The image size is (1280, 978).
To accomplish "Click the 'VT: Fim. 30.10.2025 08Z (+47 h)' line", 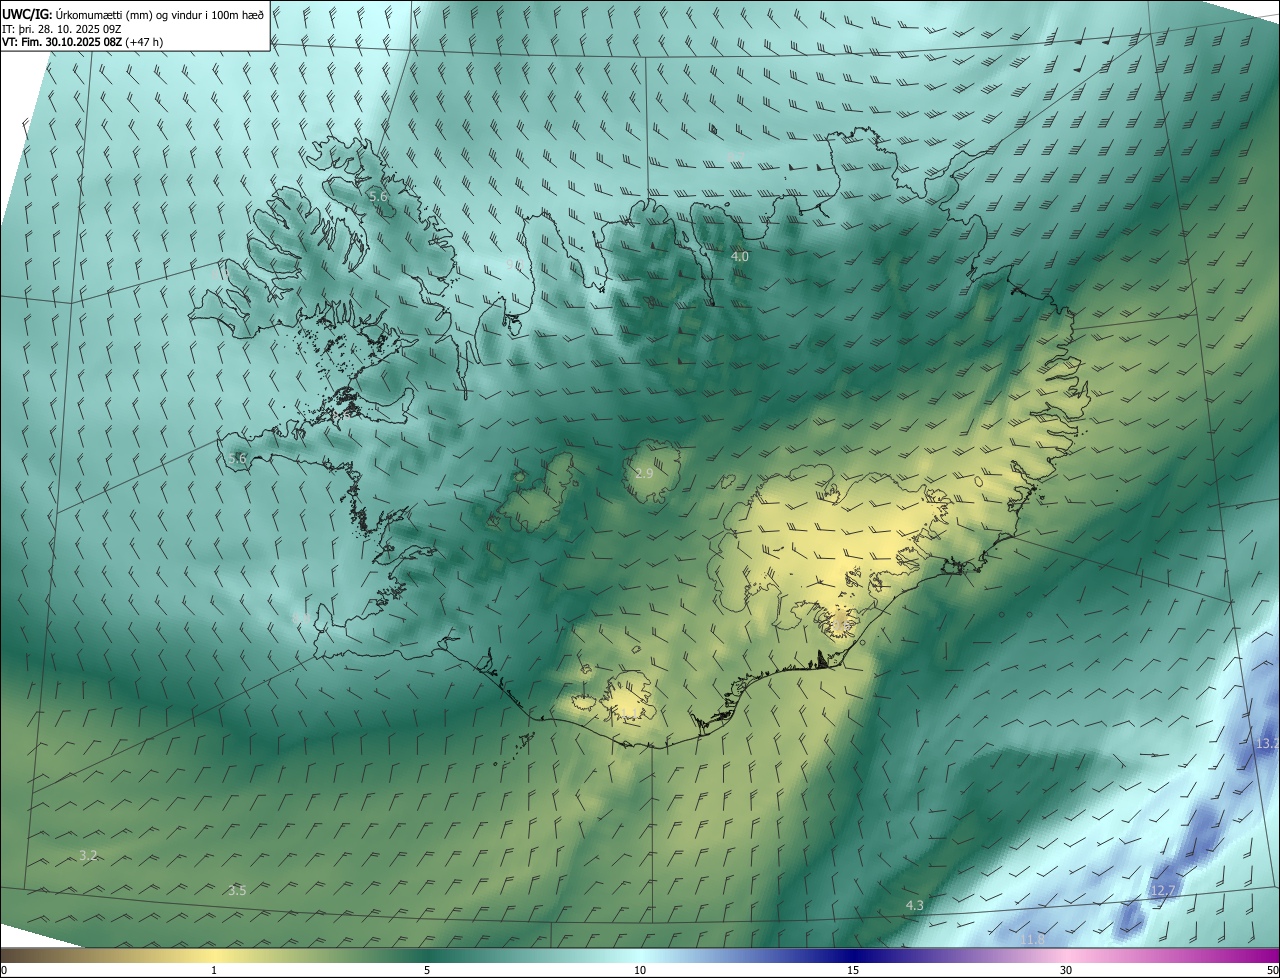I will [x=83, y=42].
